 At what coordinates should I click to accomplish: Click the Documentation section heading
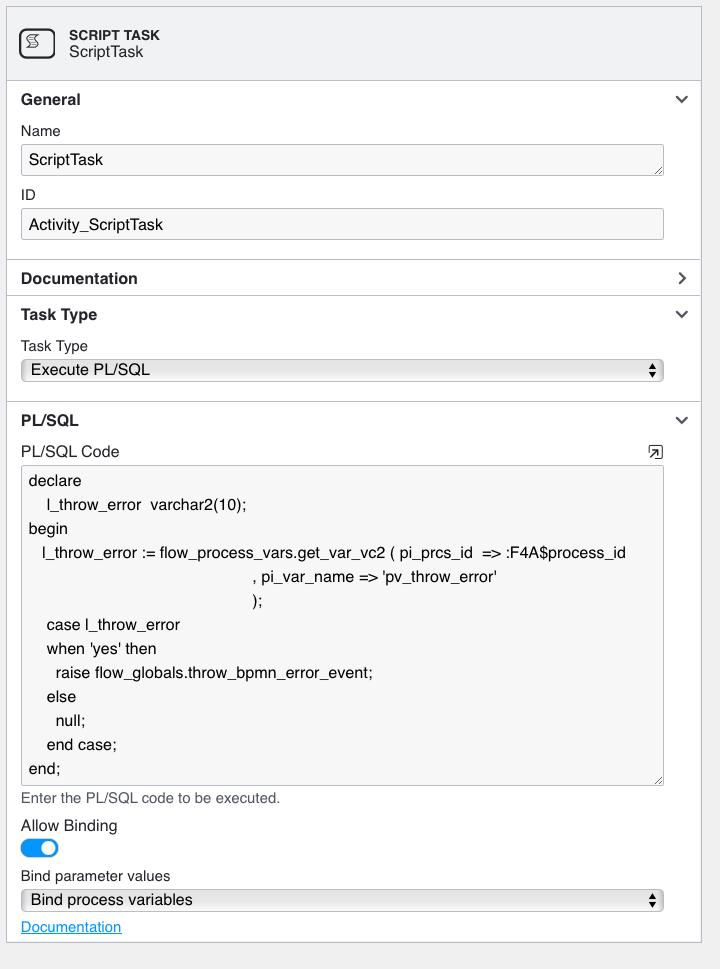[79, 279]
